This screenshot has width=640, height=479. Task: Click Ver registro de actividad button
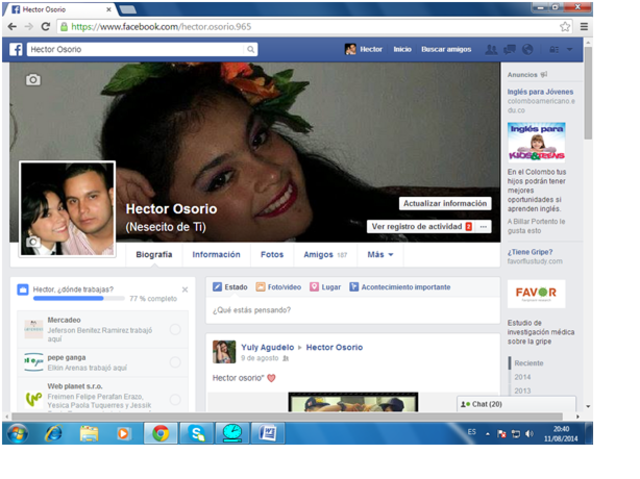click(x=421, y=226)
